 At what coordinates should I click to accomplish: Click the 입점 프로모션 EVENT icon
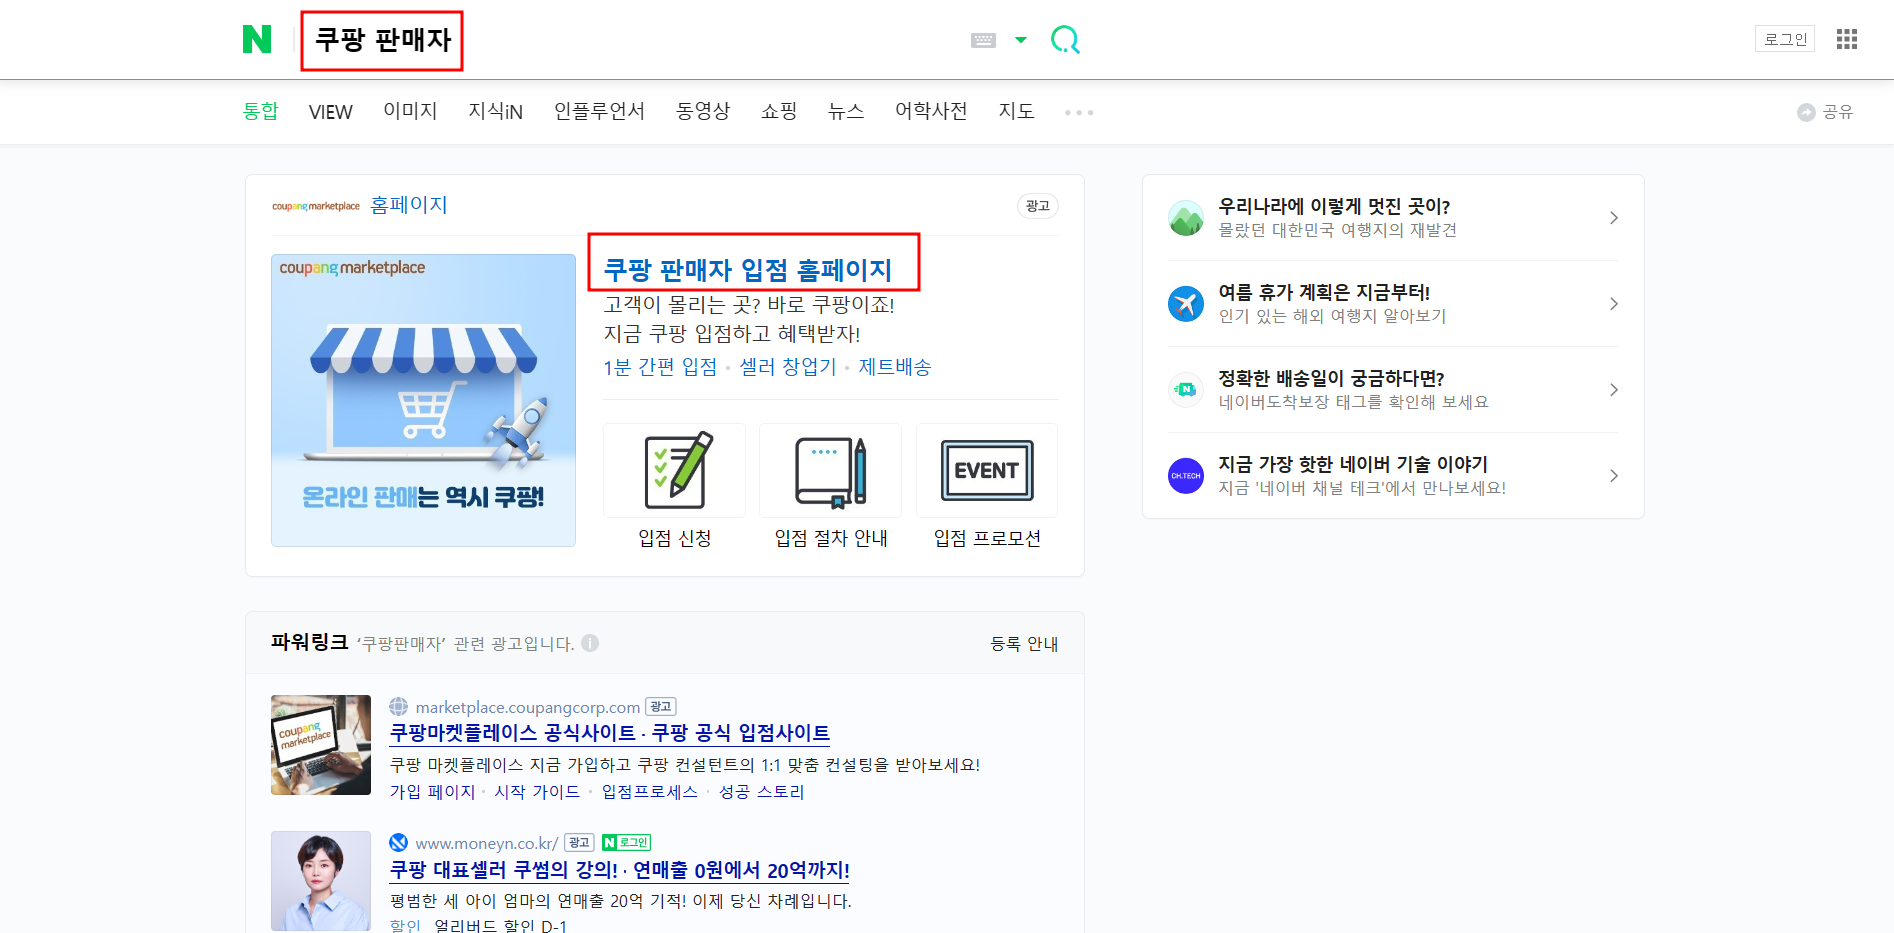(987, 470)
